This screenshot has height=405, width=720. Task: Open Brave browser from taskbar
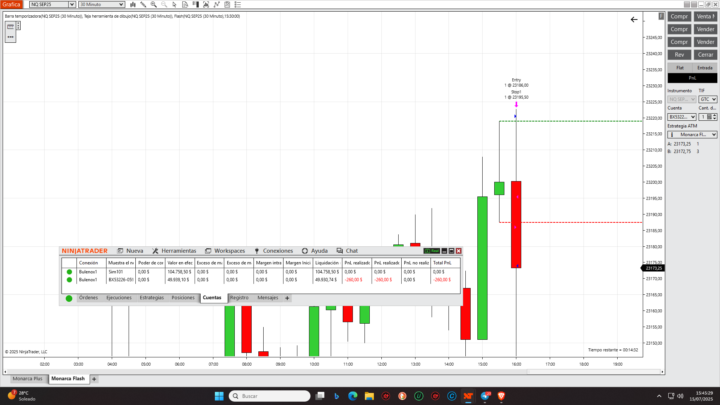pos(501,396)
